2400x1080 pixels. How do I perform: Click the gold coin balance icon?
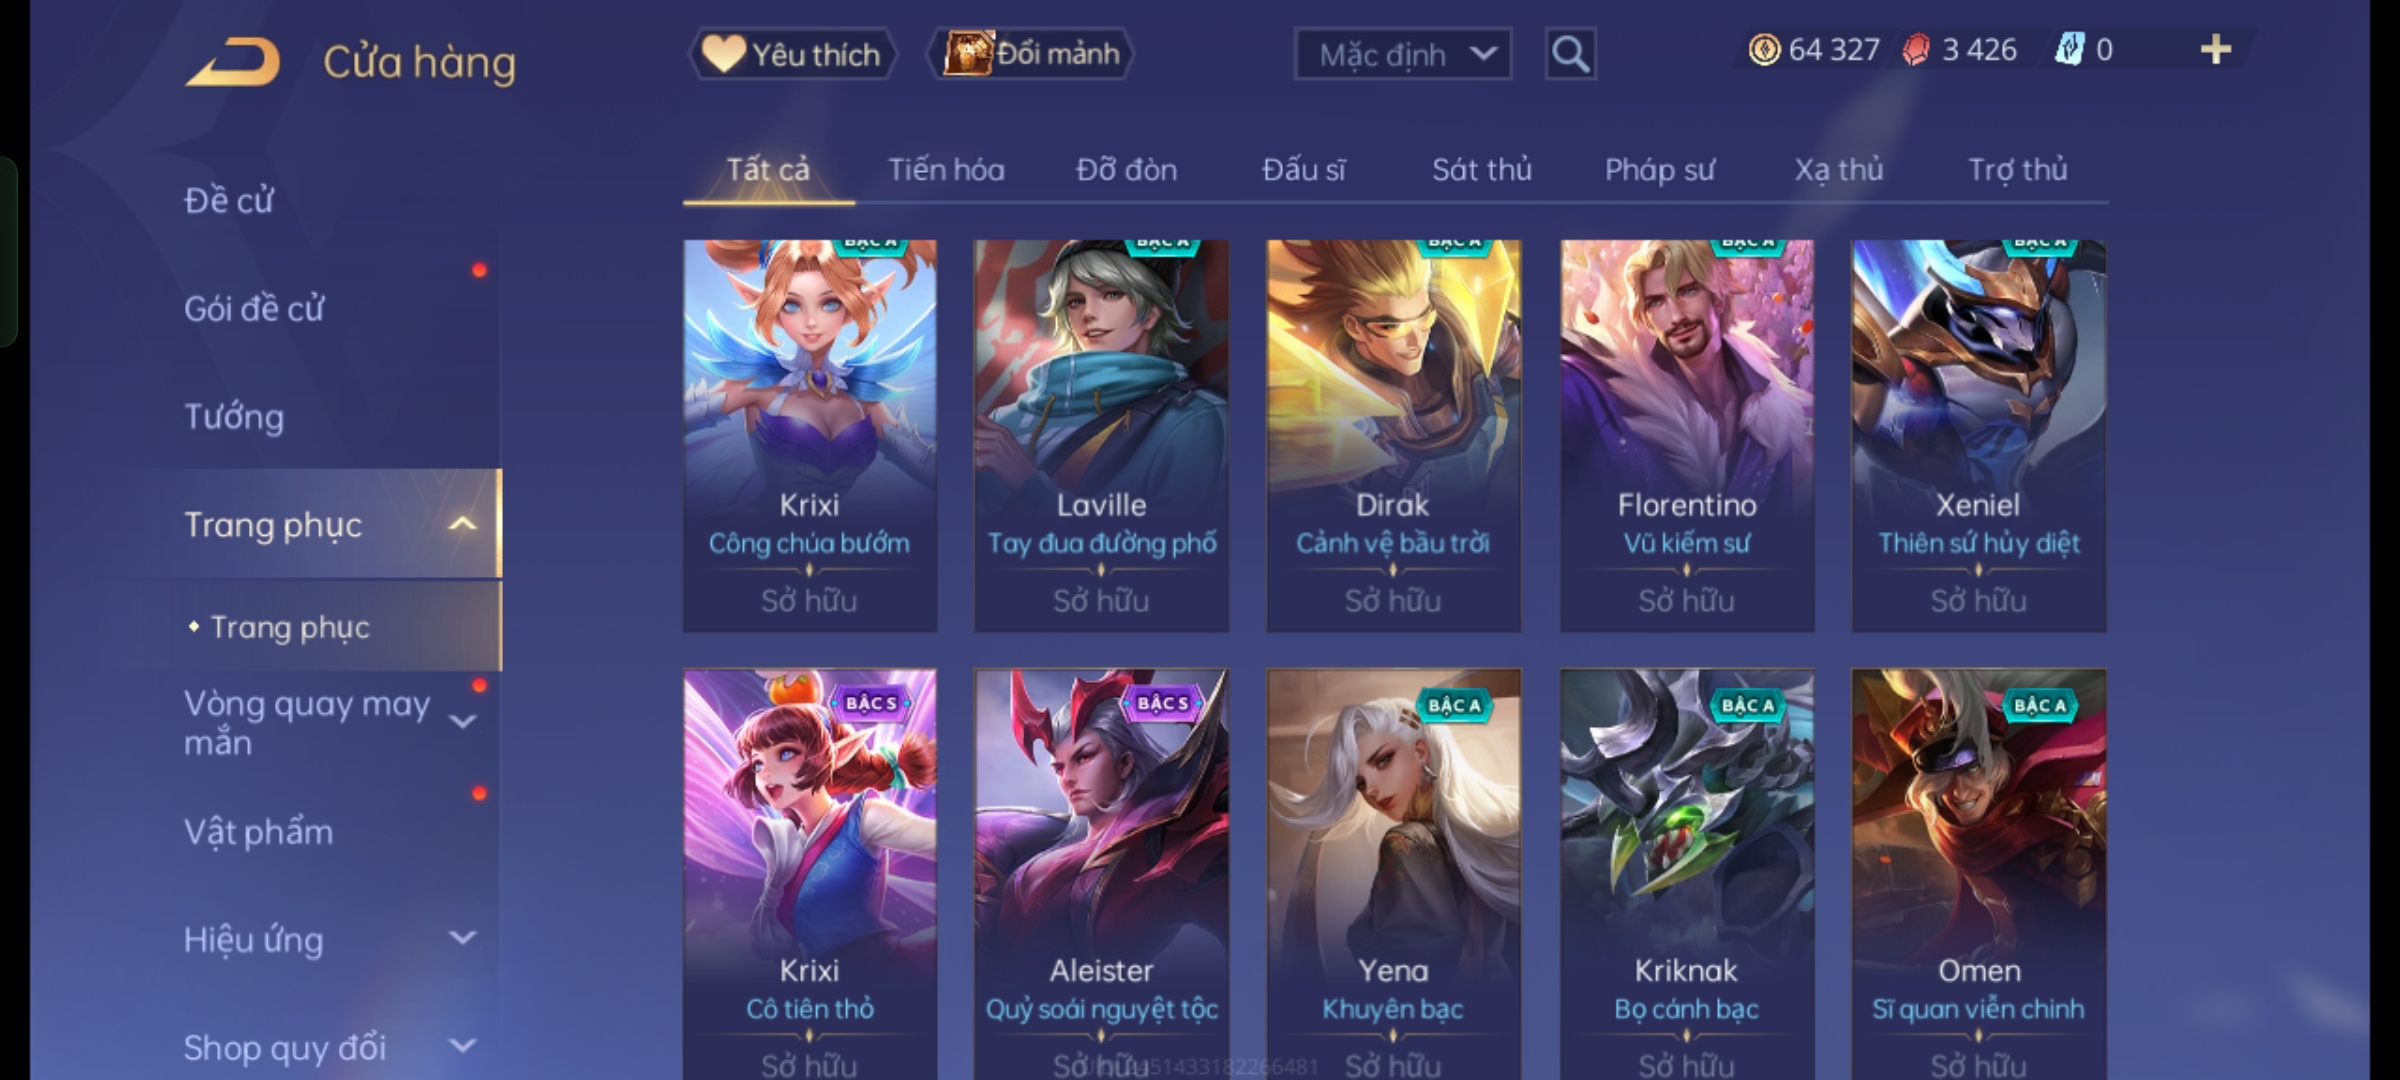click(1764, 50)
